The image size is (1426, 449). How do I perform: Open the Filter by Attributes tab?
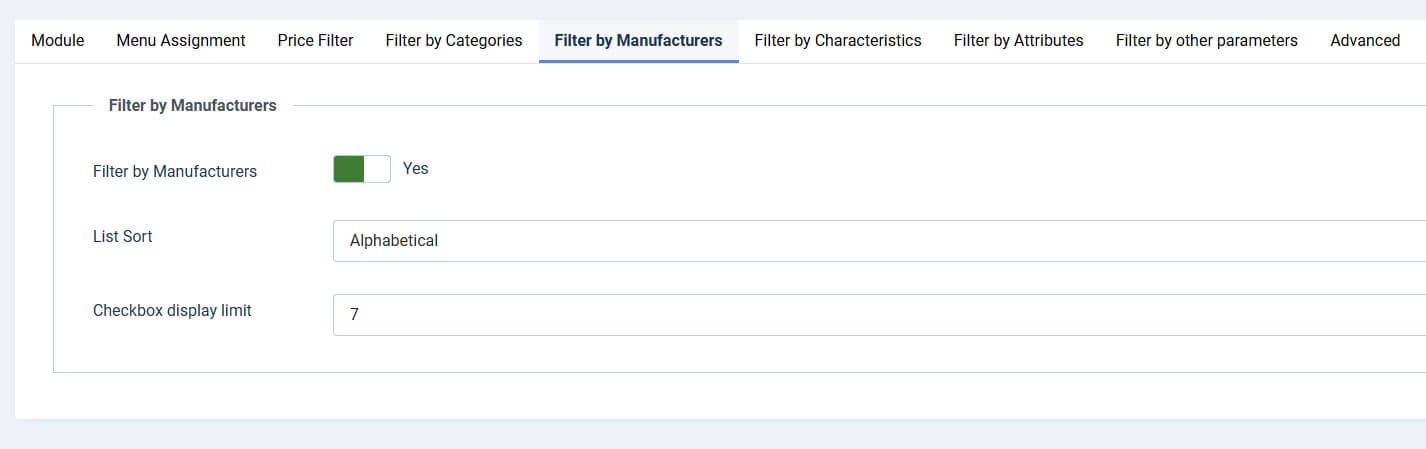coord(1018,41)
